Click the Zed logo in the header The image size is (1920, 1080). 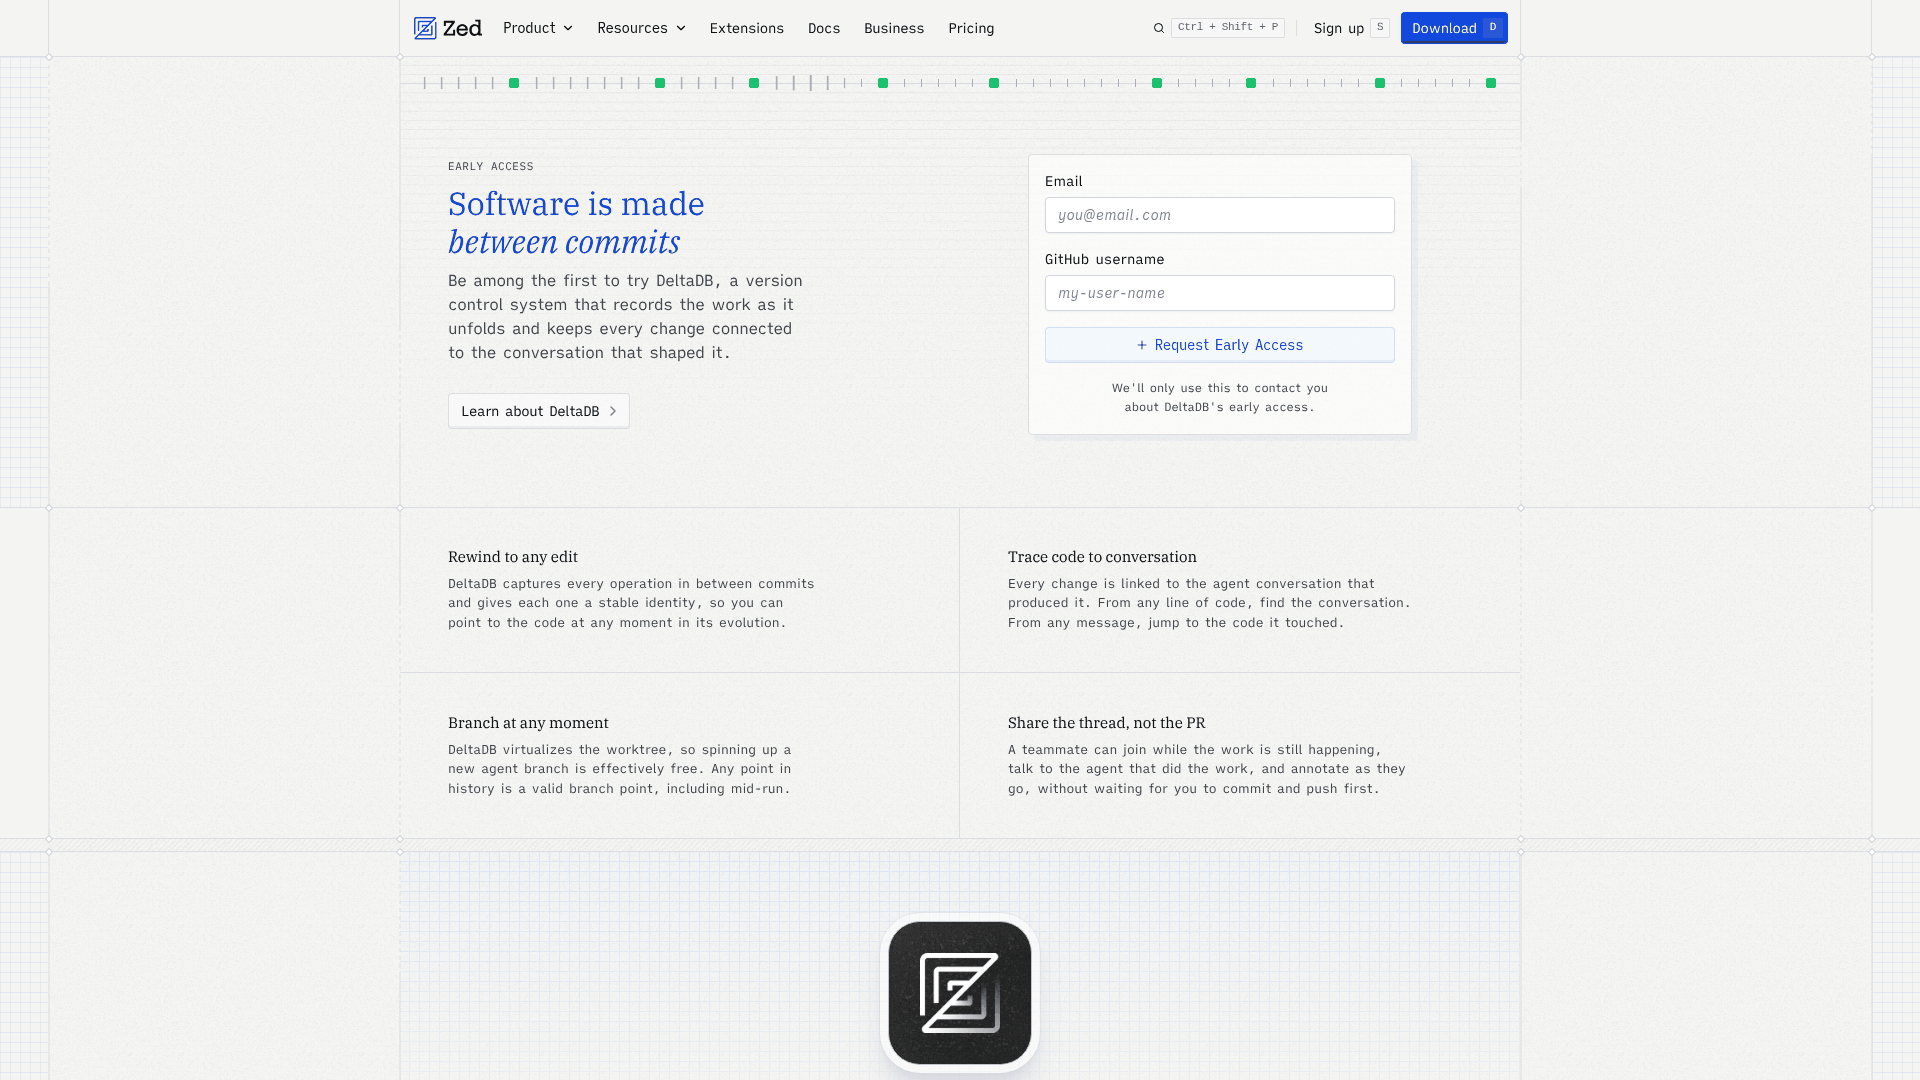pos(447,28)
